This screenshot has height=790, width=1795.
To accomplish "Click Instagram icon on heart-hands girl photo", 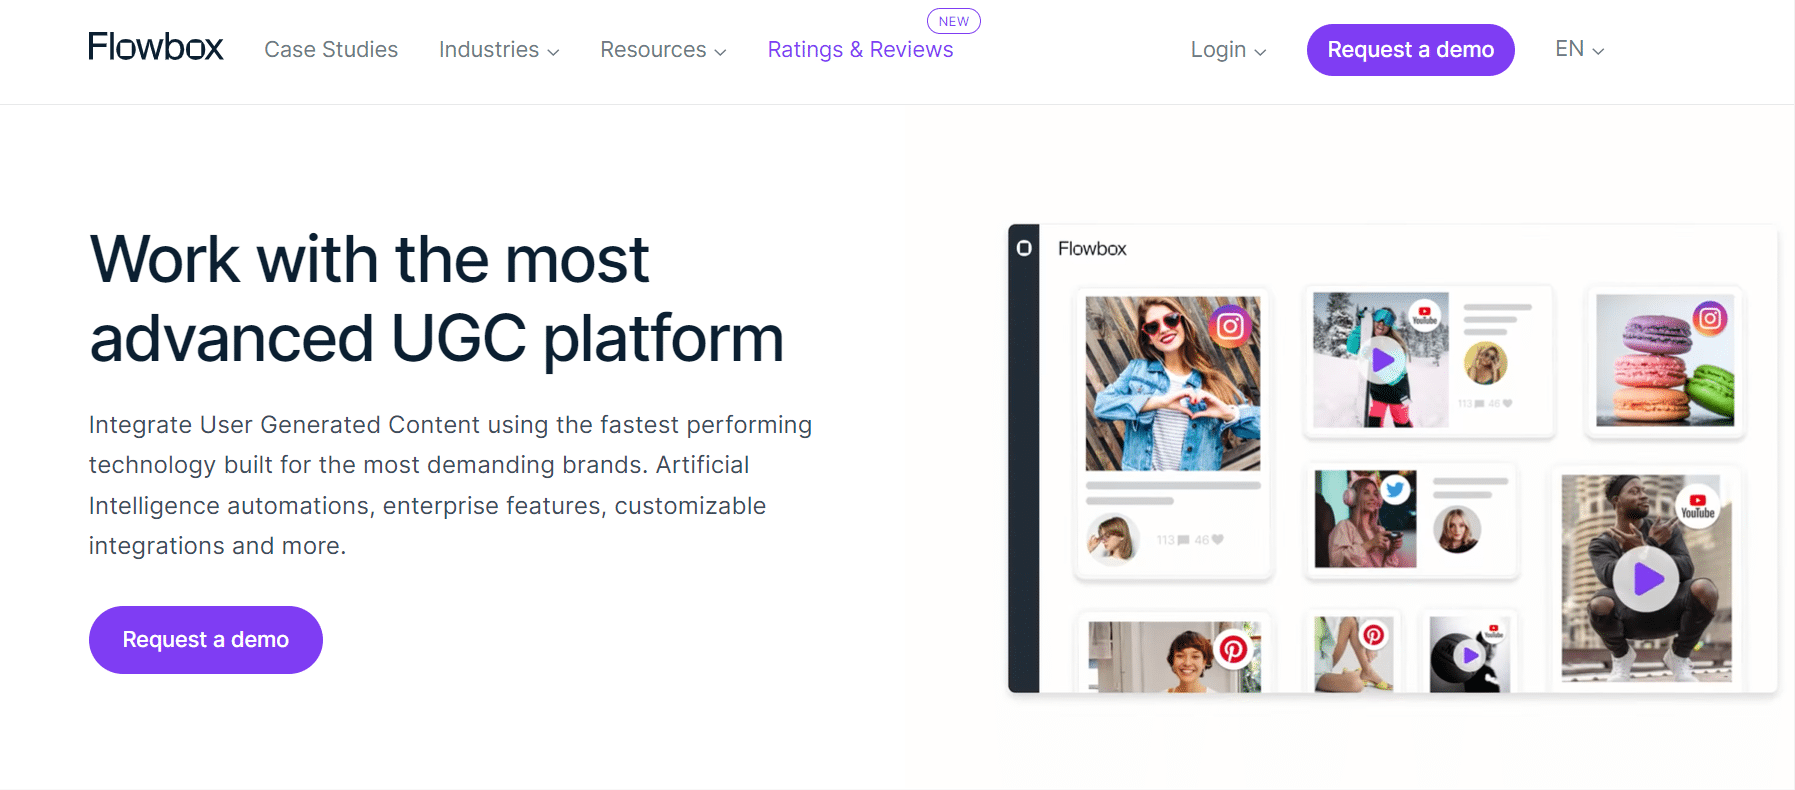I will [x=1230, y=326].
